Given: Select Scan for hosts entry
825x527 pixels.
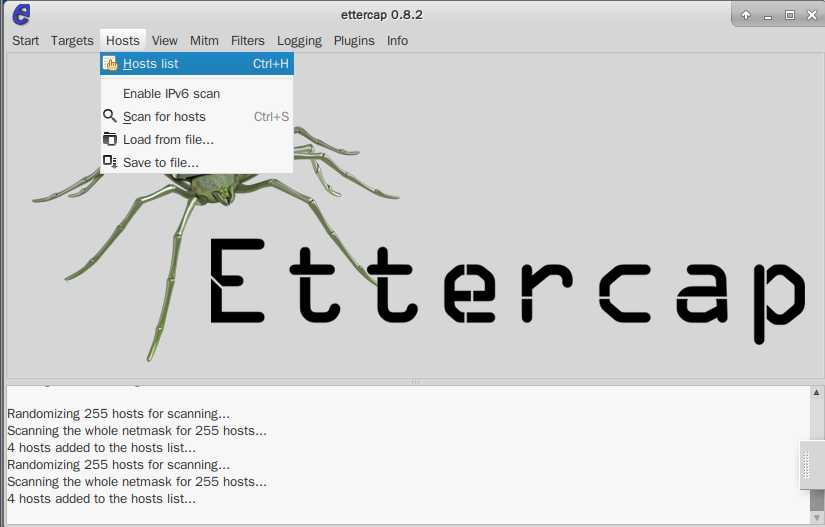Looking at the screenshot, I should click(x=197, y=116).
